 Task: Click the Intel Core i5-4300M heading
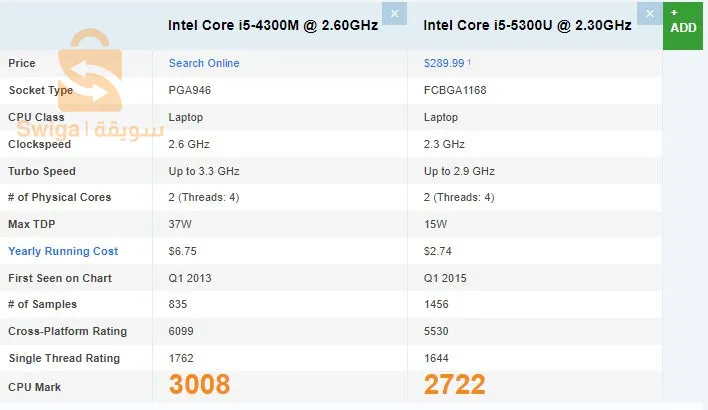(x=273, y=25)
